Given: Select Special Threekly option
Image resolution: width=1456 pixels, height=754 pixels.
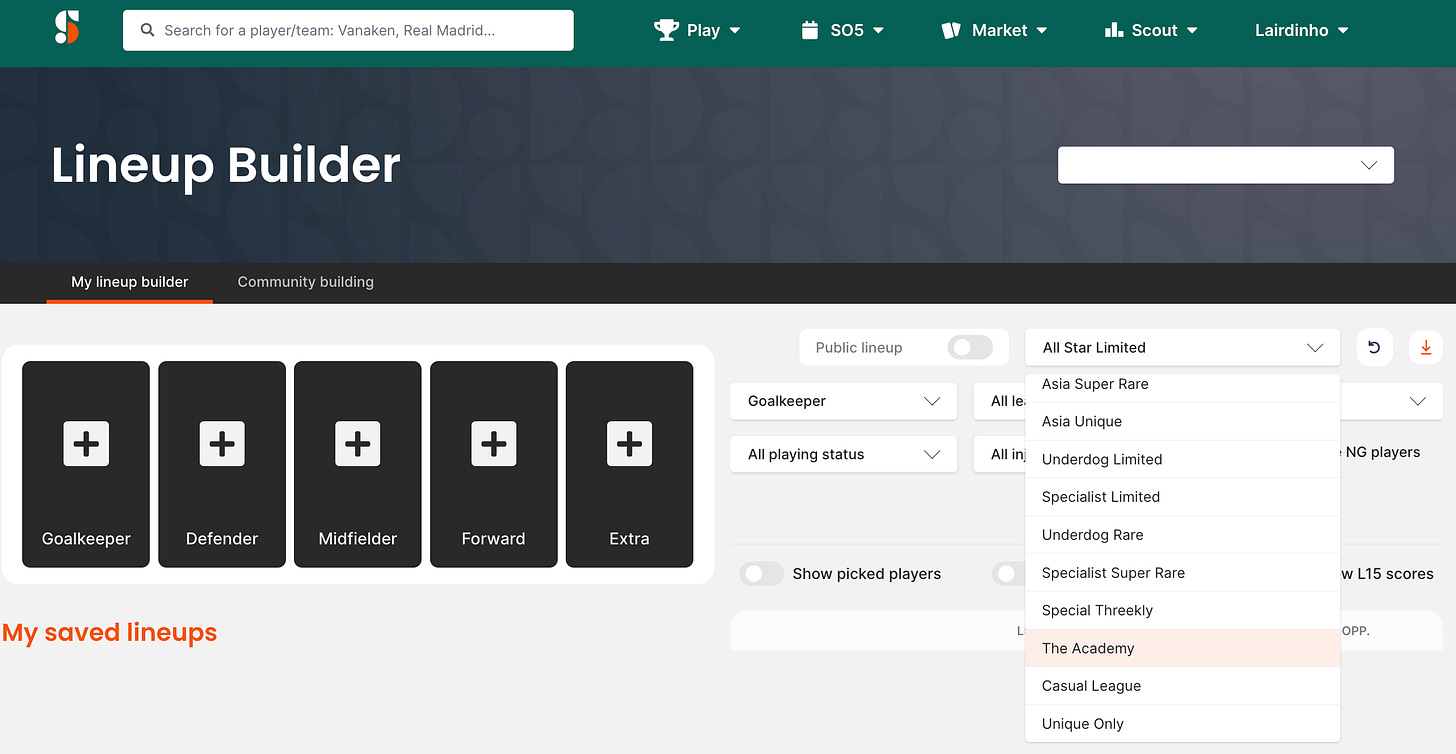Looking at the screenshot, I should (x=1182, y=611).
